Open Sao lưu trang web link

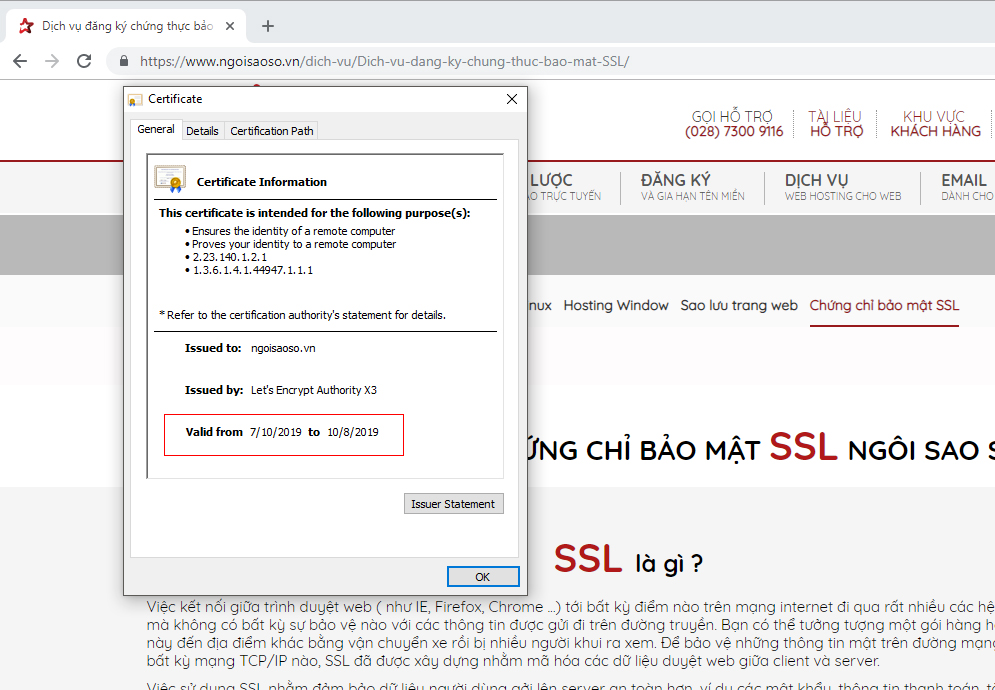coord(739,305)
